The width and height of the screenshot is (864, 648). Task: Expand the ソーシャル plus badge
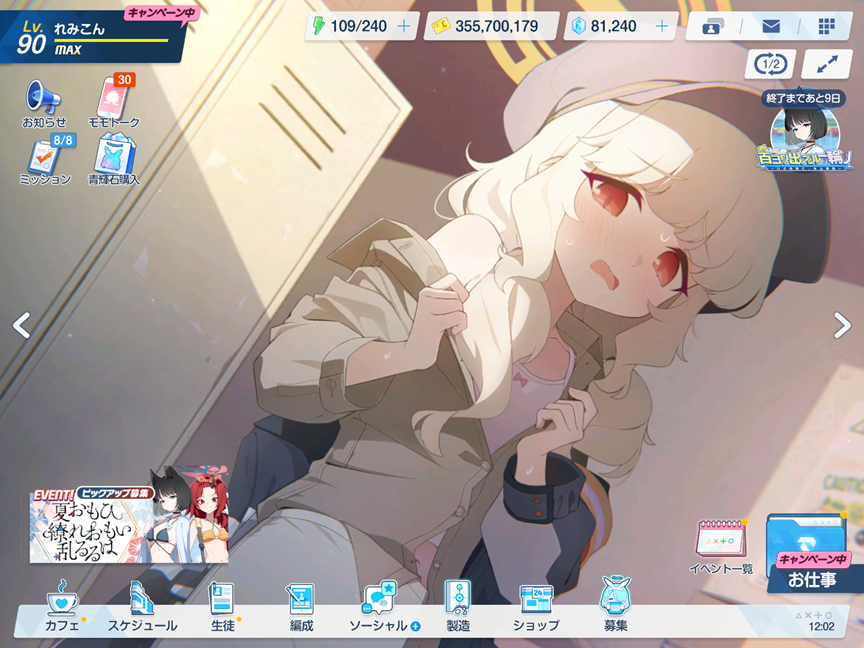[x=416, y=626]
